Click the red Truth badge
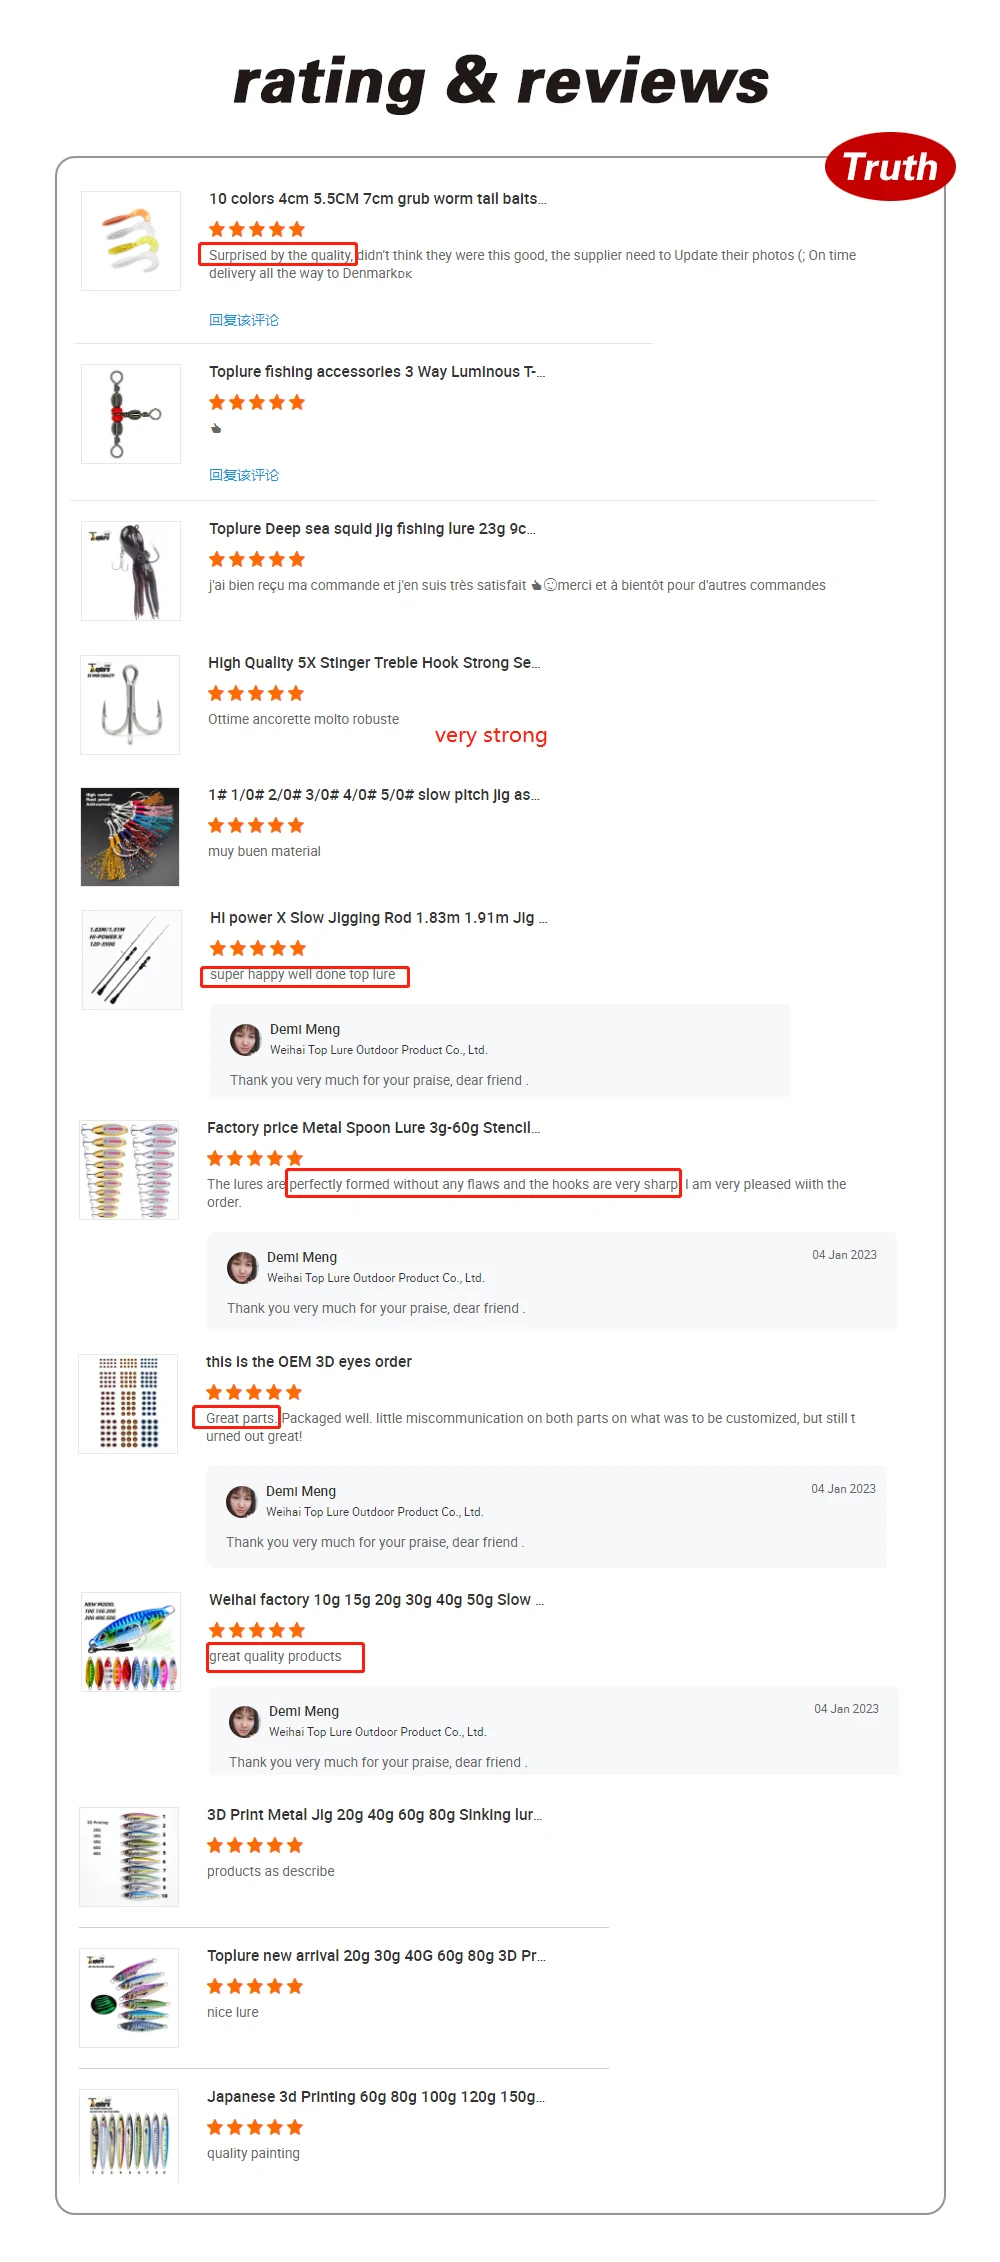1000x2262 pixels. click(x=890, y=167)
